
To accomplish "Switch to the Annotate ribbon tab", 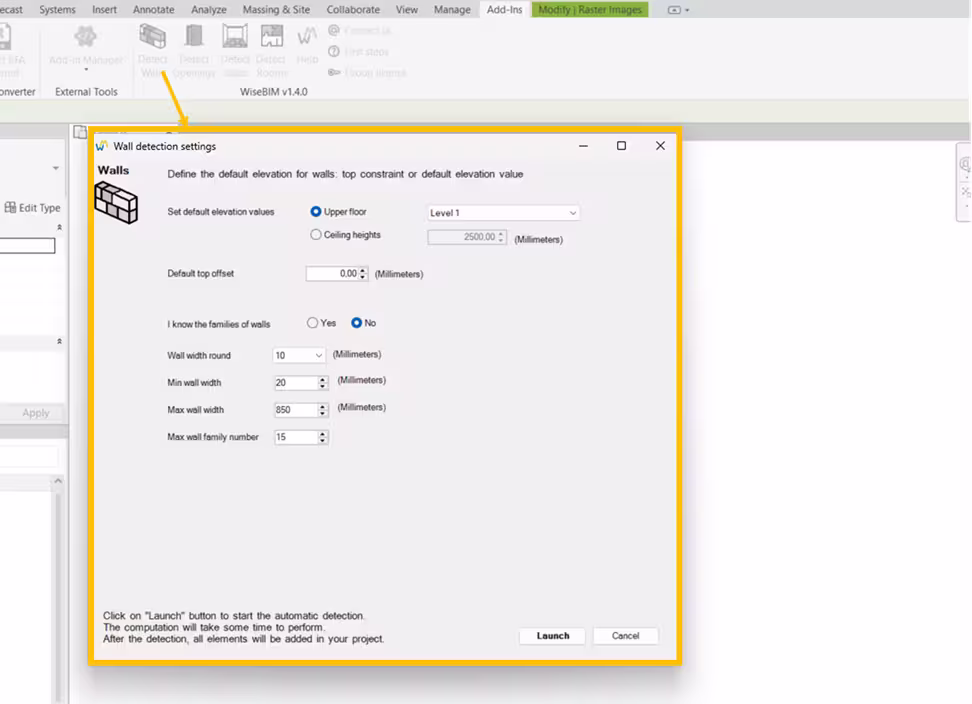I will (x=153, y=9).
